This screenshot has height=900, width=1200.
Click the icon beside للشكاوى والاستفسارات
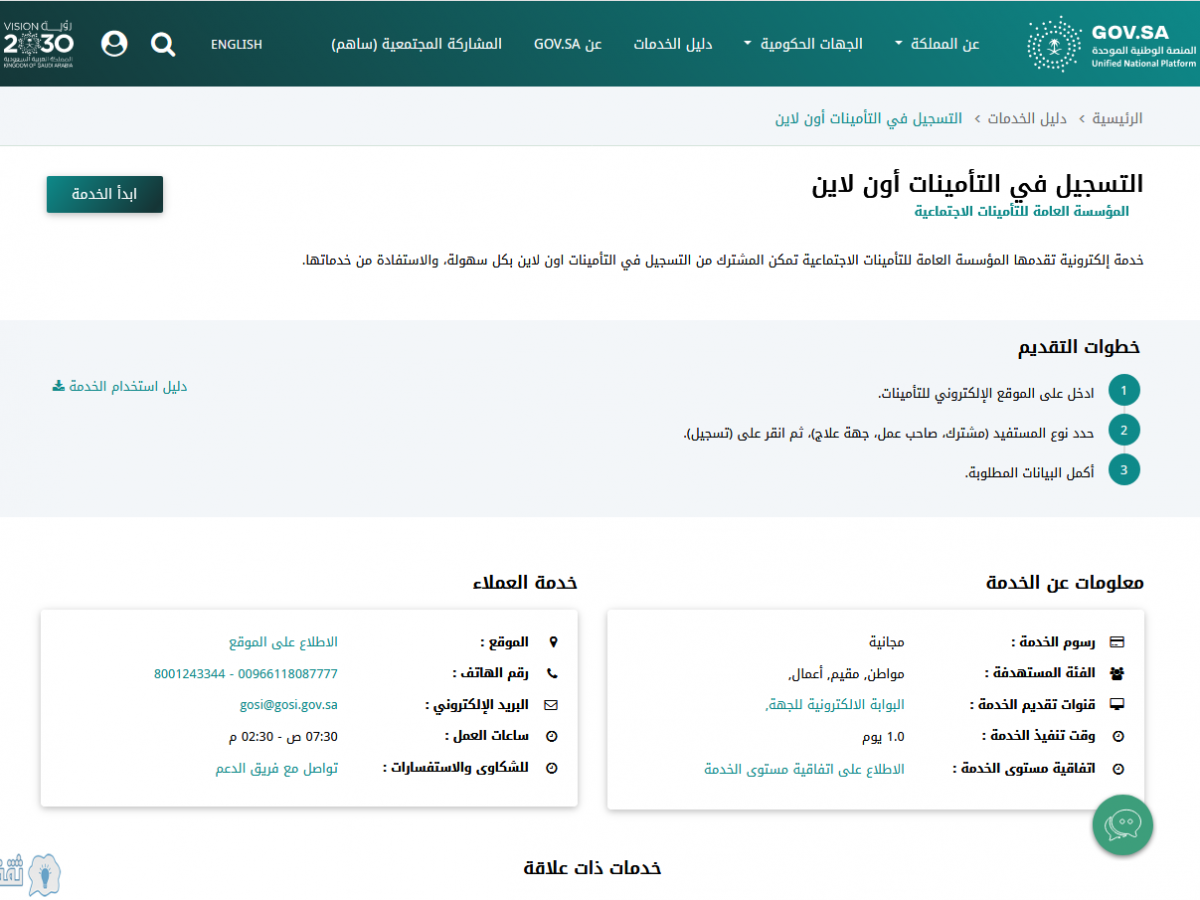pyautogui.click(x=552, y=769)
